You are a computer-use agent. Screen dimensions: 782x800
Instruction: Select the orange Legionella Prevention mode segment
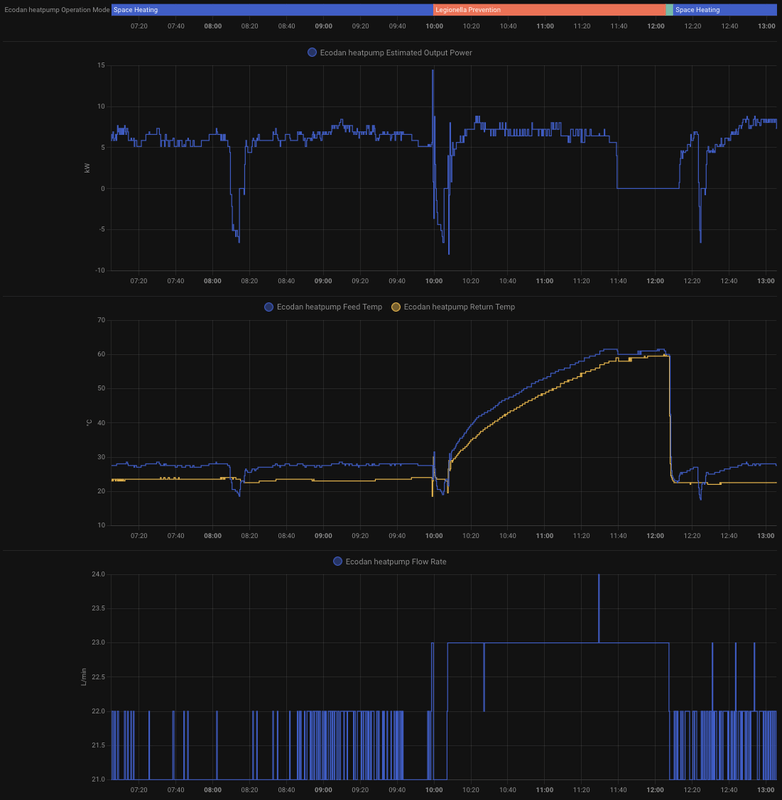pos(549,10)
